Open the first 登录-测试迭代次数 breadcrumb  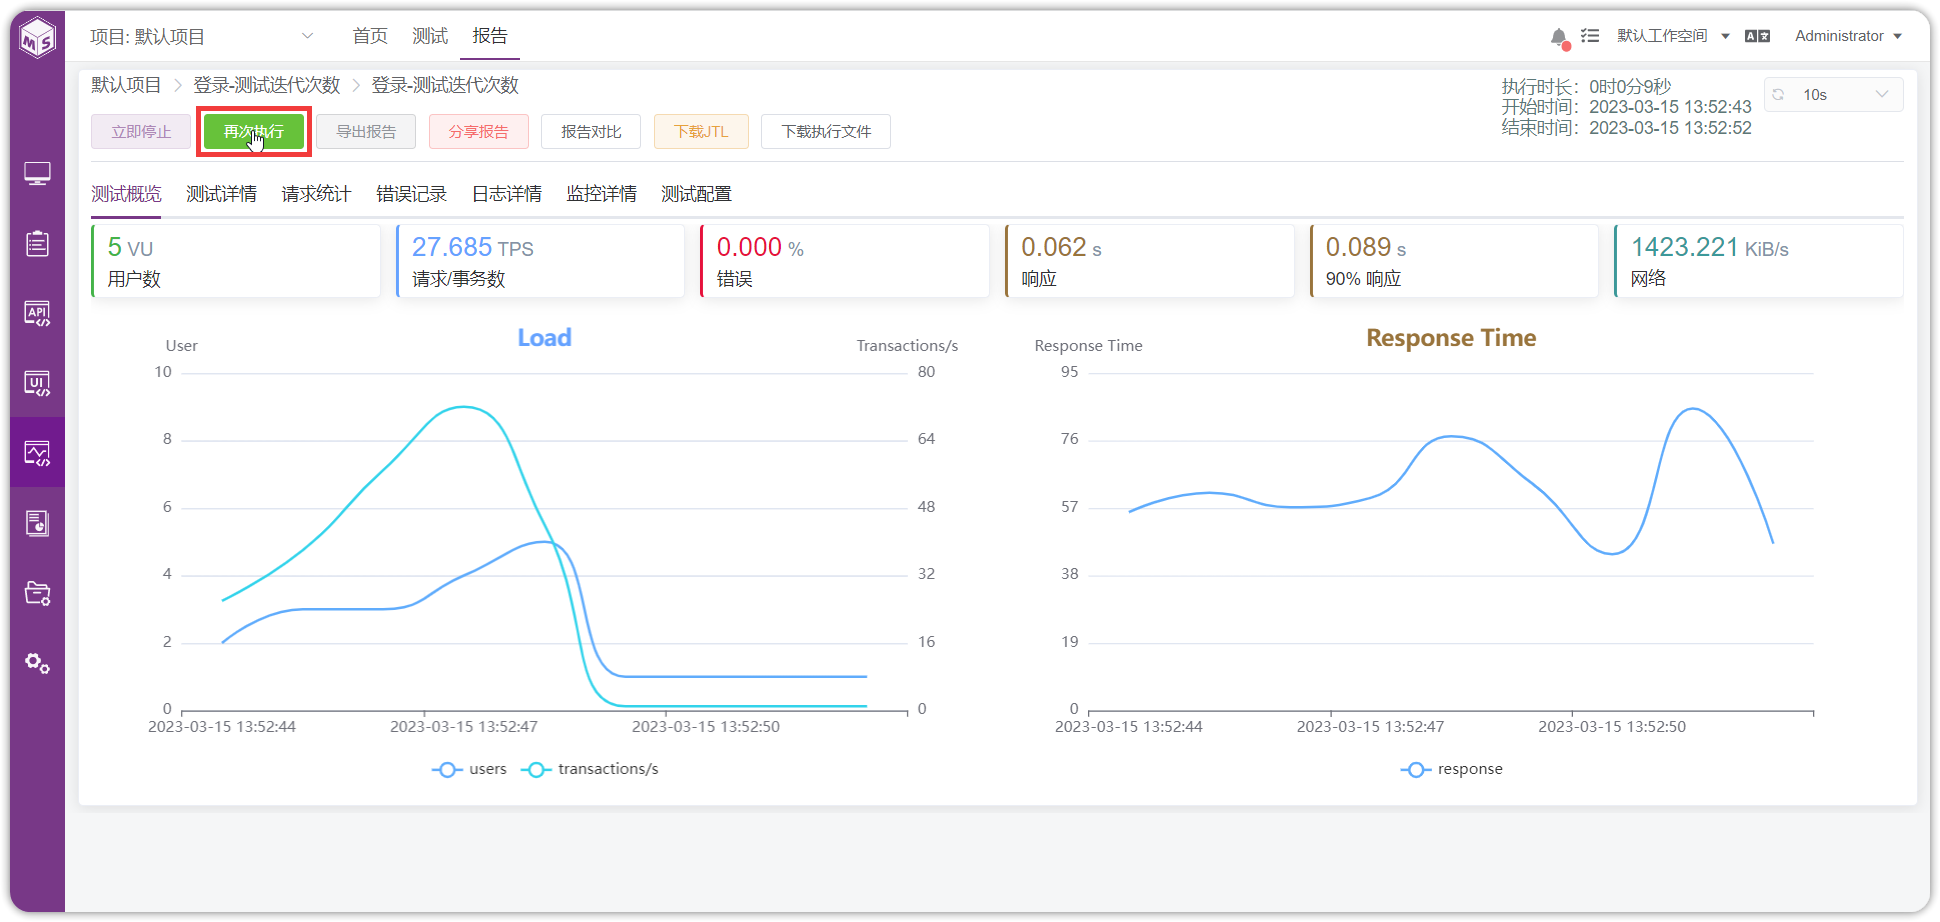click(x=267, y=85)
